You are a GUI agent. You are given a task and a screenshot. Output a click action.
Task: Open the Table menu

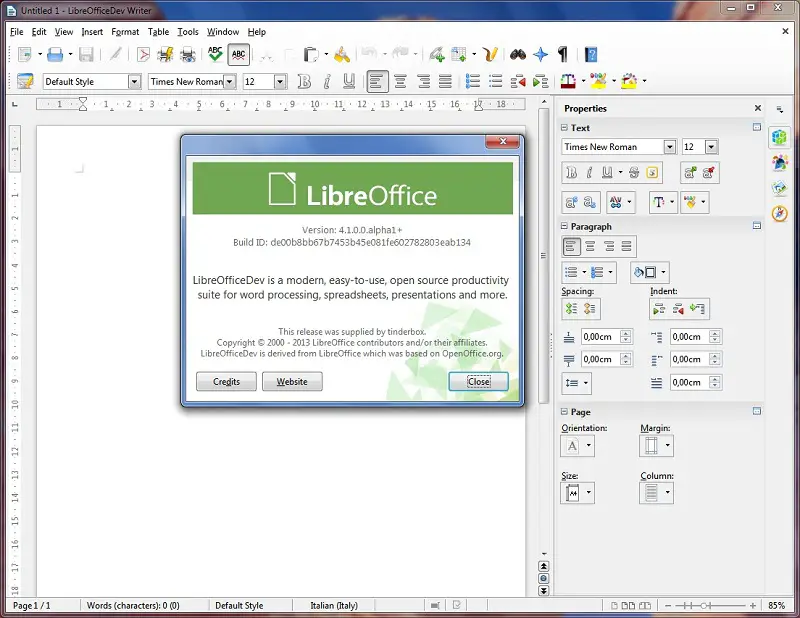158,32
